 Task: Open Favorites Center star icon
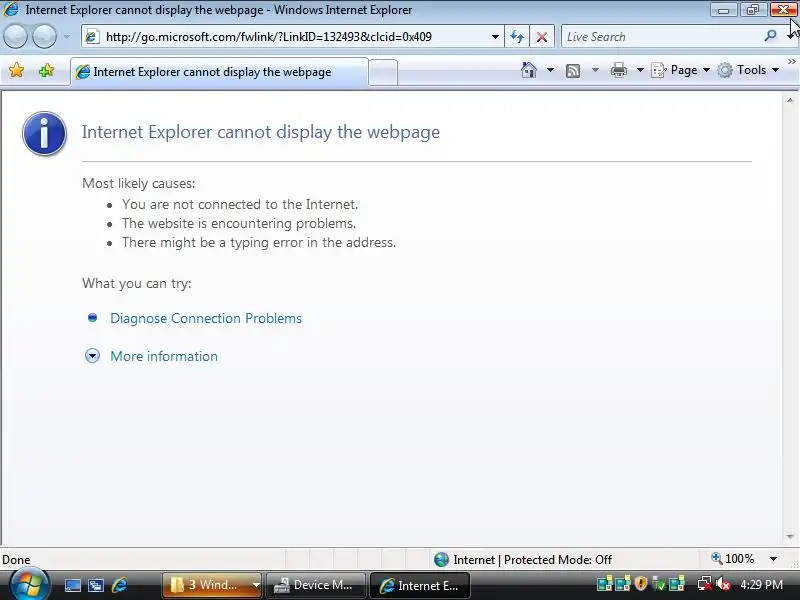(16, 70)
